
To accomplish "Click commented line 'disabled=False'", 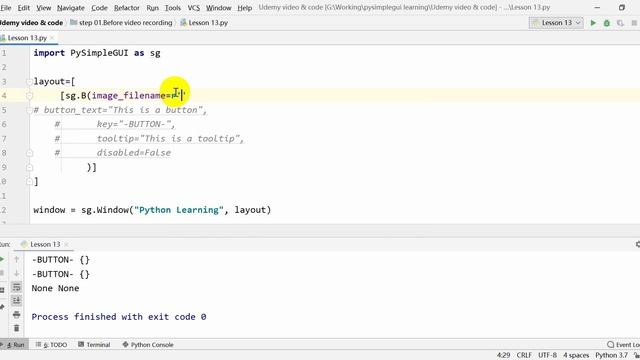I will pos(134,153).
